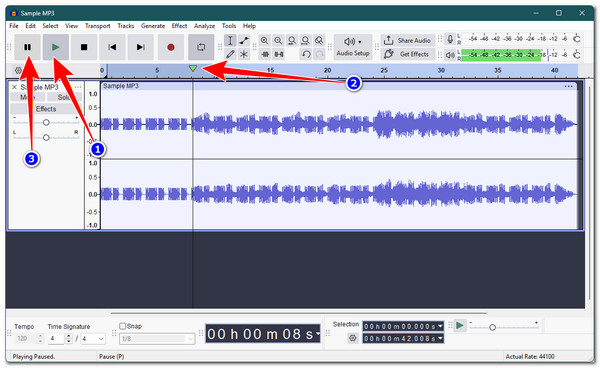Open the snap 1/8 dropdown
The image size is (600, 368).
157,339
